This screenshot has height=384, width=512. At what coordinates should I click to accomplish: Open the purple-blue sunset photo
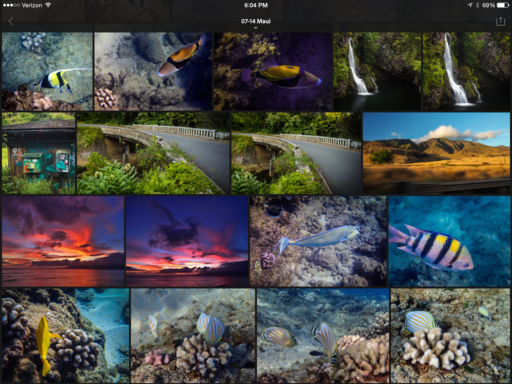pos(187,241)
